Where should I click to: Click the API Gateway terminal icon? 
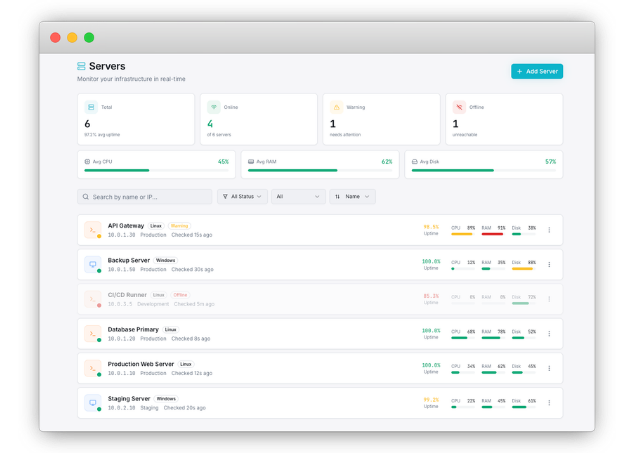(93, 230)
